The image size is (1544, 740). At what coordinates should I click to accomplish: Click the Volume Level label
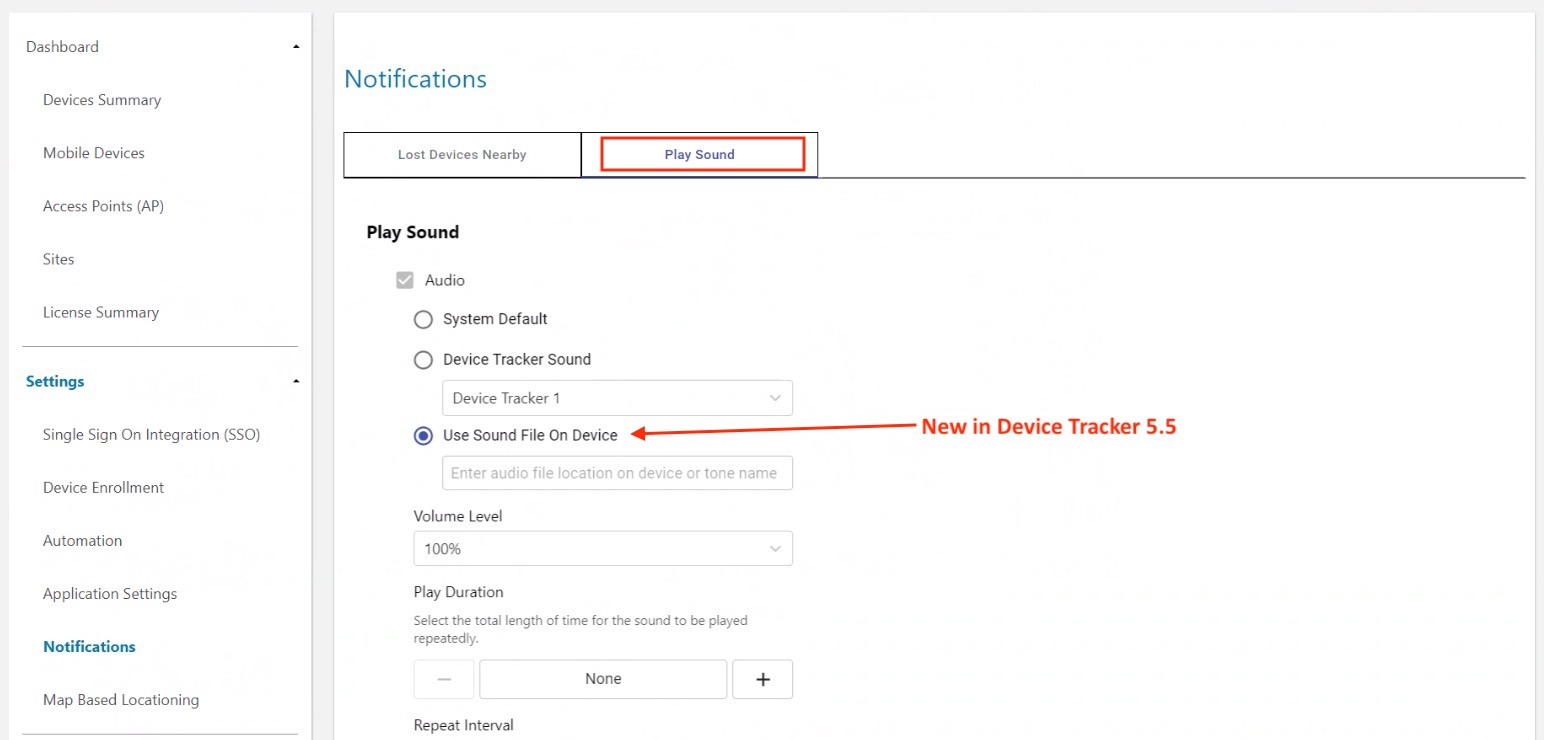point(458,516)
